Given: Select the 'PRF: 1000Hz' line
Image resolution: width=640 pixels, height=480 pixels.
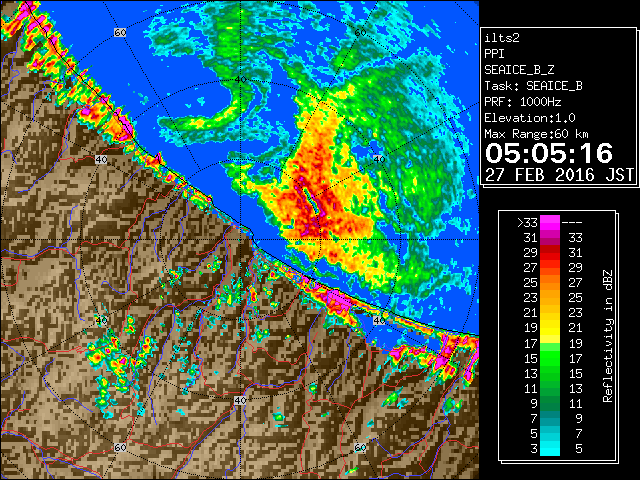Looking at the screenshot, I should click(523, 102).
